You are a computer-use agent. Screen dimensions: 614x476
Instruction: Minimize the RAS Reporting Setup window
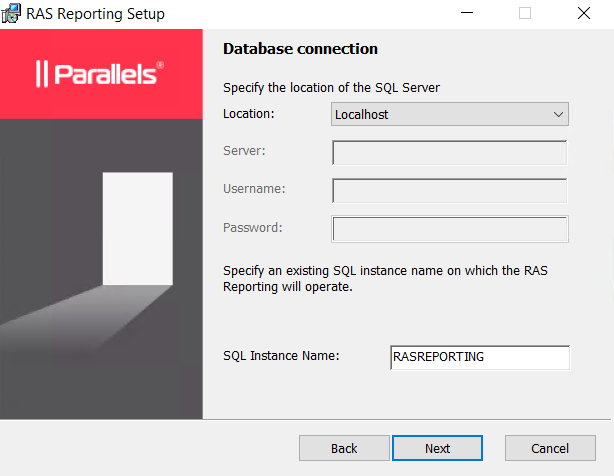click(x=465, y=14)
